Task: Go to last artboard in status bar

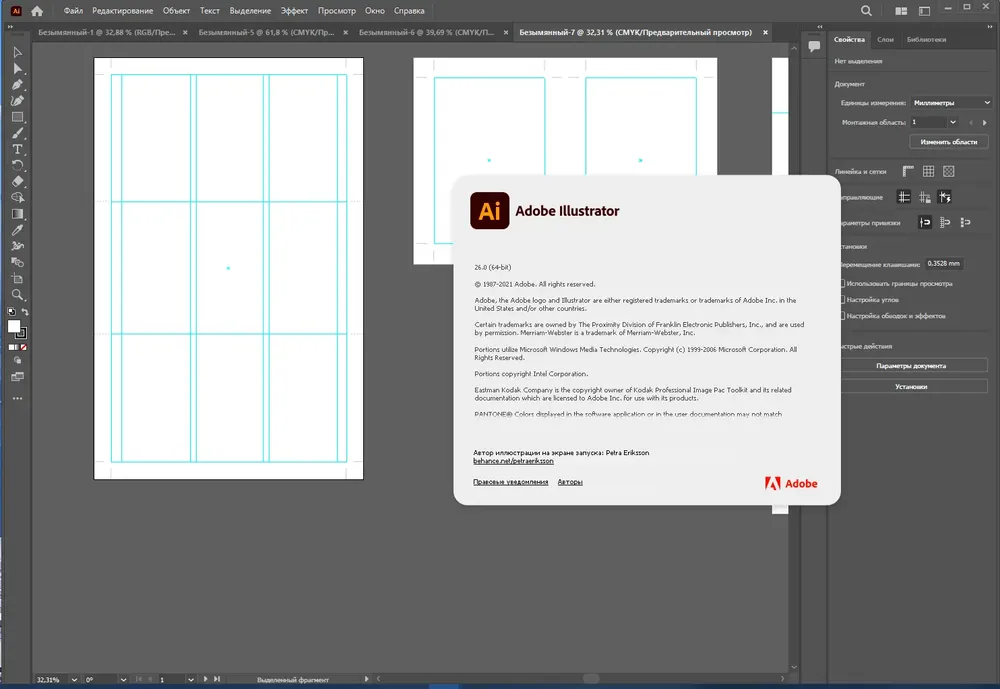Action: tap(217, 679)
